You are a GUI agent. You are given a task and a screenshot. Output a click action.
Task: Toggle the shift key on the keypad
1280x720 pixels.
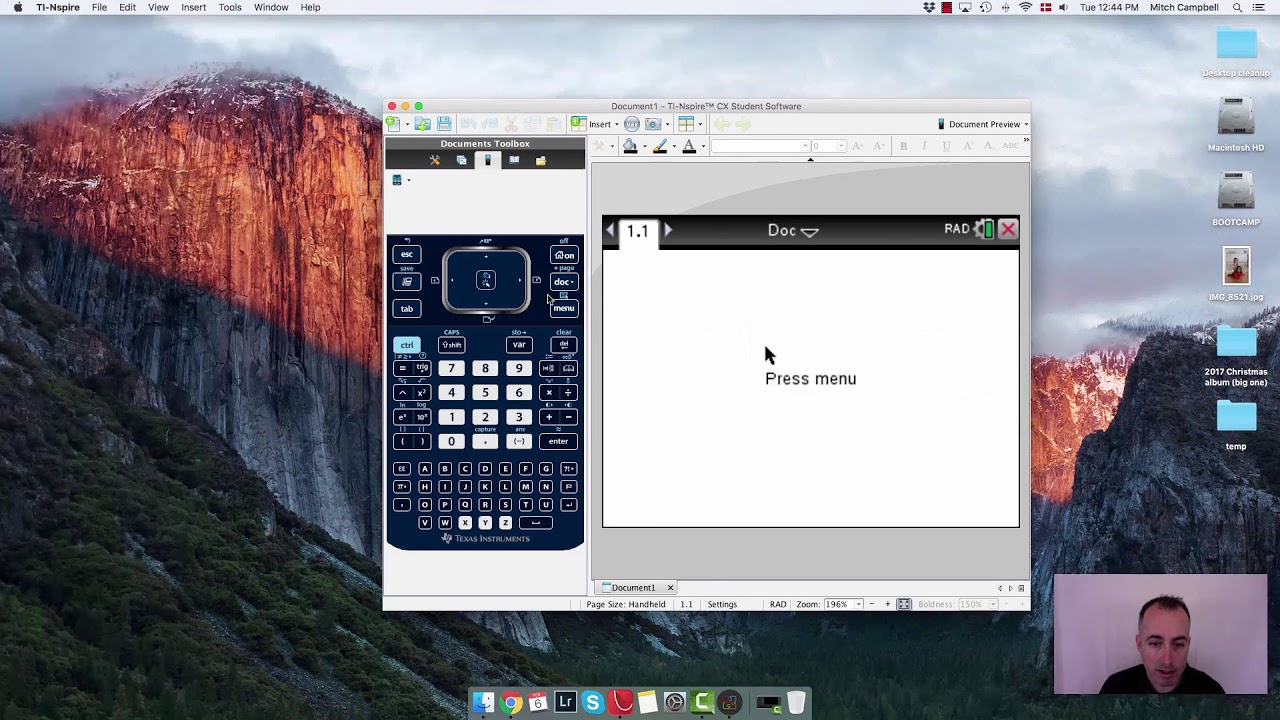[x=452, y=345]
